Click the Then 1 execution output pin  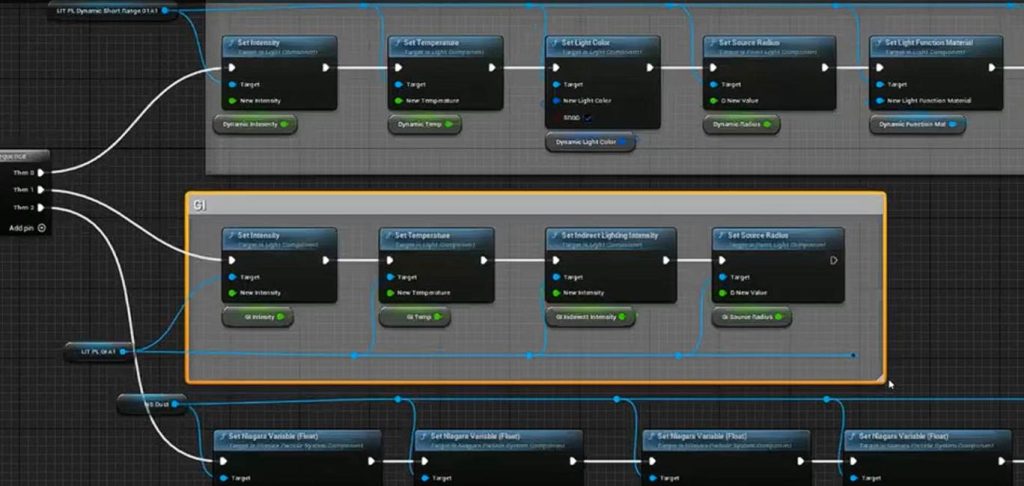click(x=40, y=190)
